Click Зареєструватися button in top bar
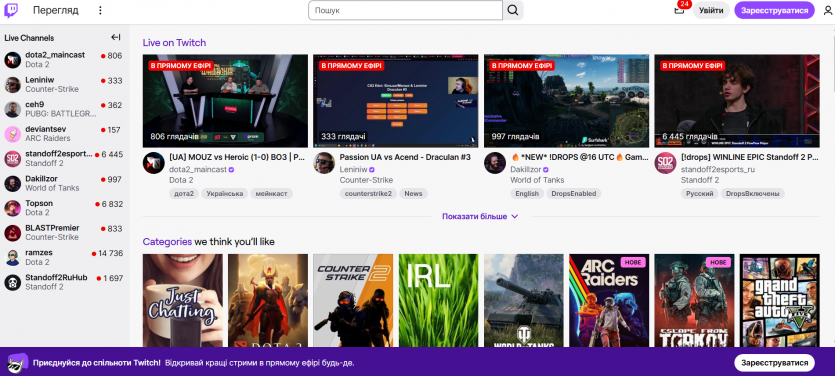835x376 pixels. [774, 10]
